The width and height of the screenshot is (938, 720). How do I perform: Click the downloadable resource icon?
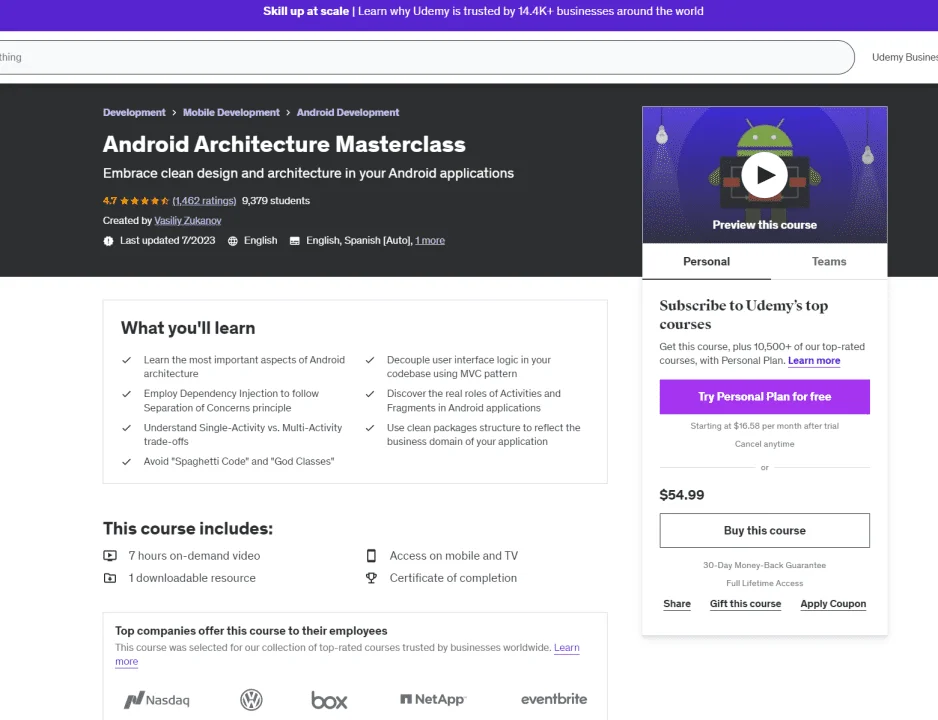110,578
